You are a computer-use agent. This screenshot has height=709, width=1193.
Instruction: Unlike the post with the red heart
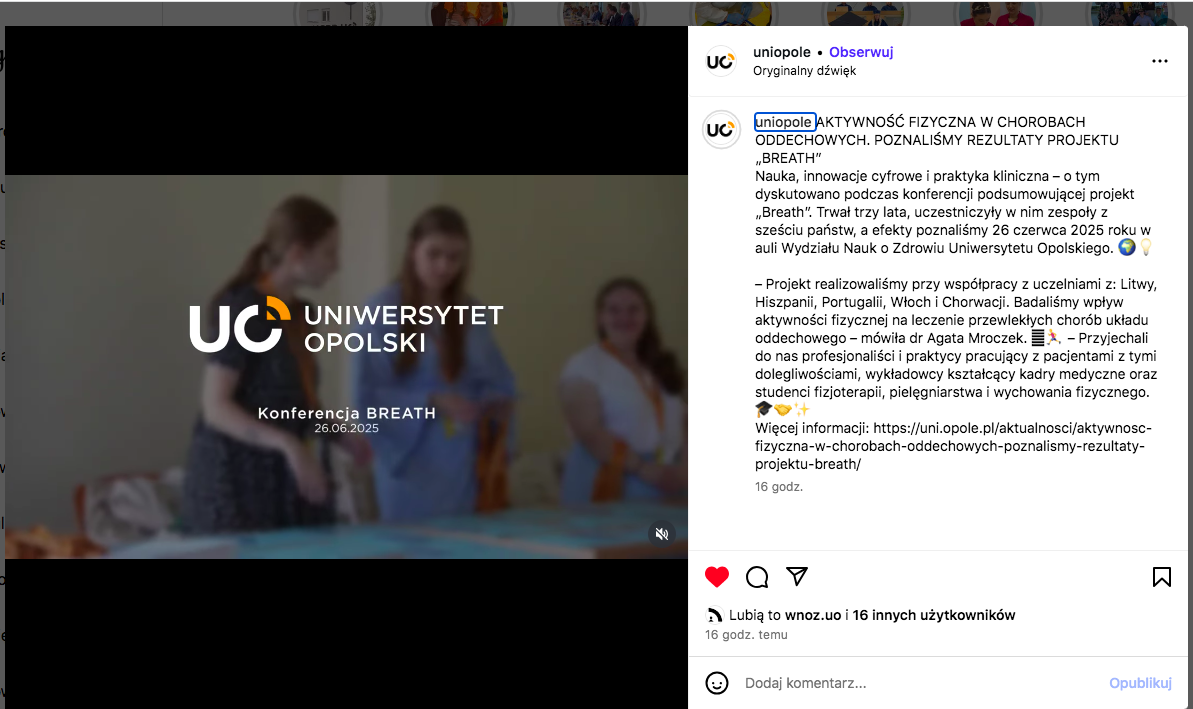point(717,577)
